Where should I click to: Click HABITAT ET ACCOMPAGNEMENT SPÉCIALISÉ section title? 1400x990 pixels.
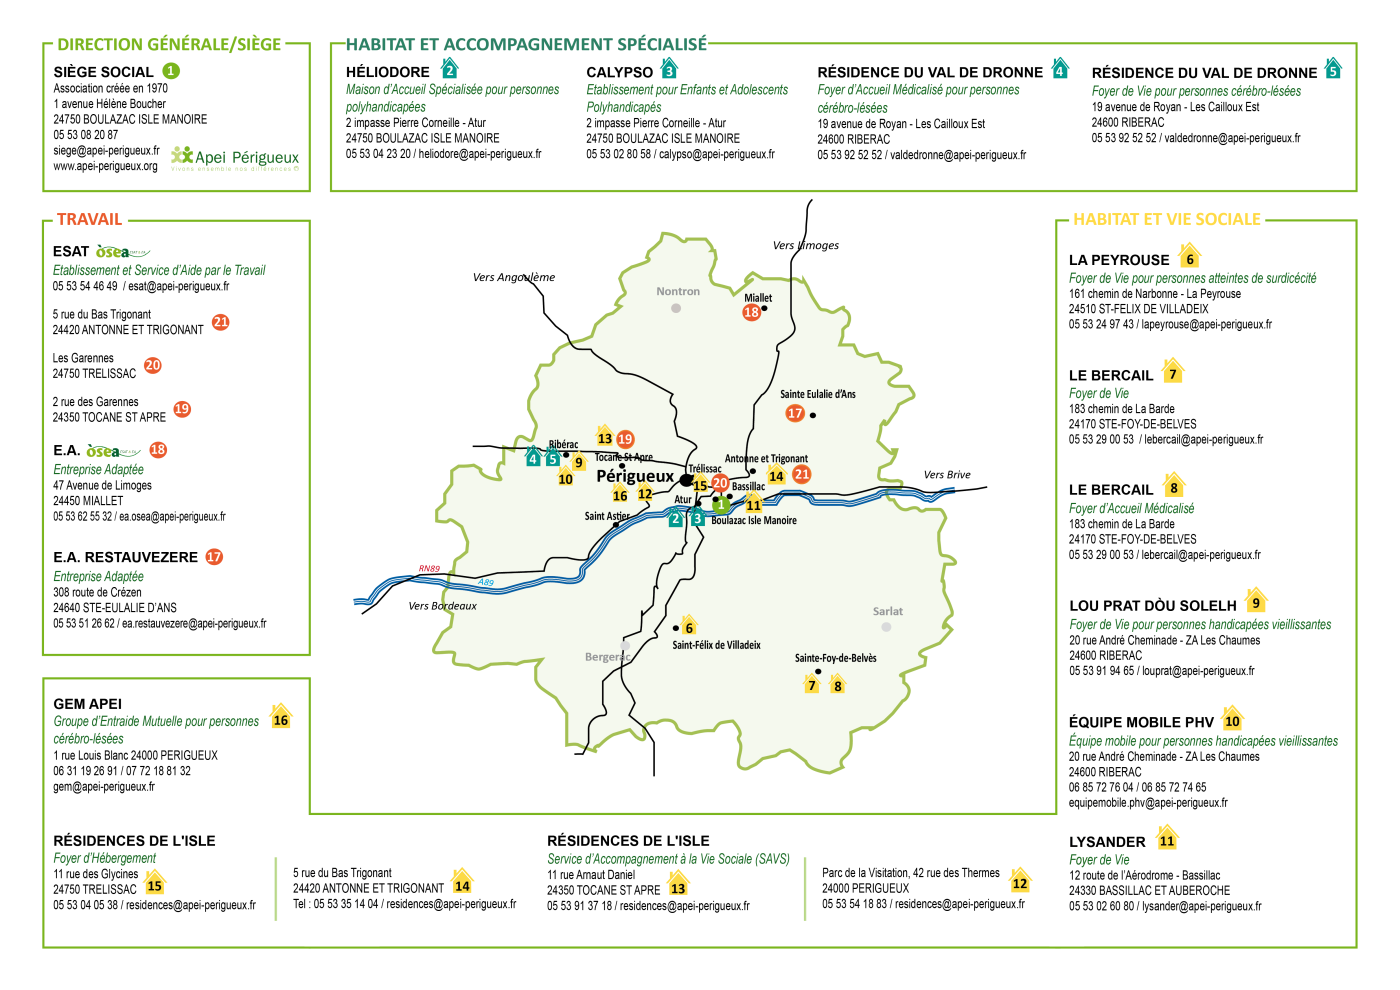tap(526, 44)
